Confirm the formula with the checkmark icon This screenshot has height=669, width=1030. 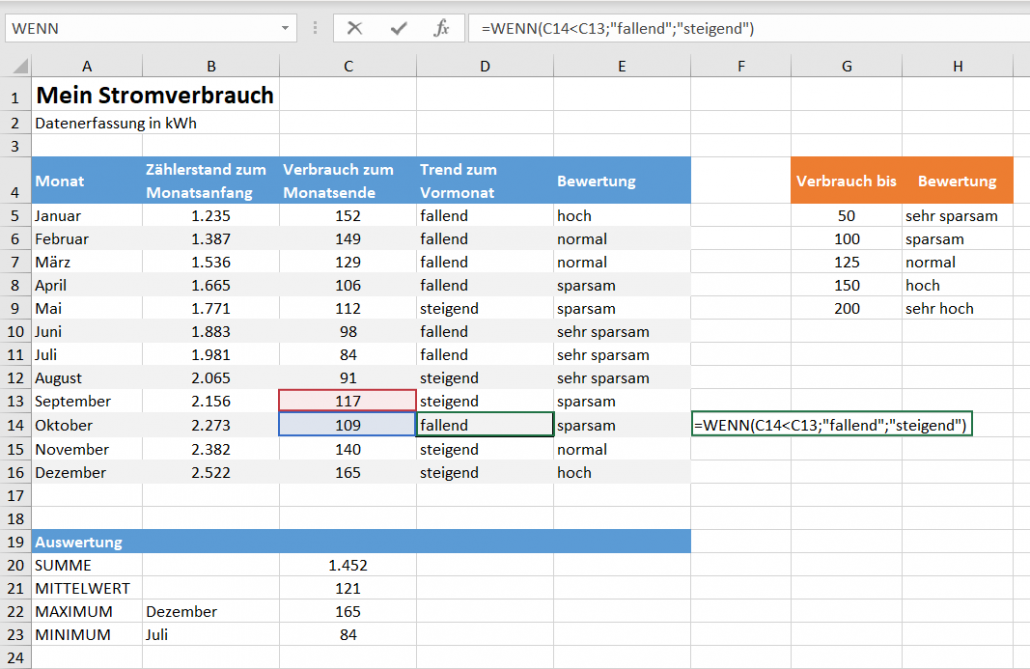[x=398, y=28]
